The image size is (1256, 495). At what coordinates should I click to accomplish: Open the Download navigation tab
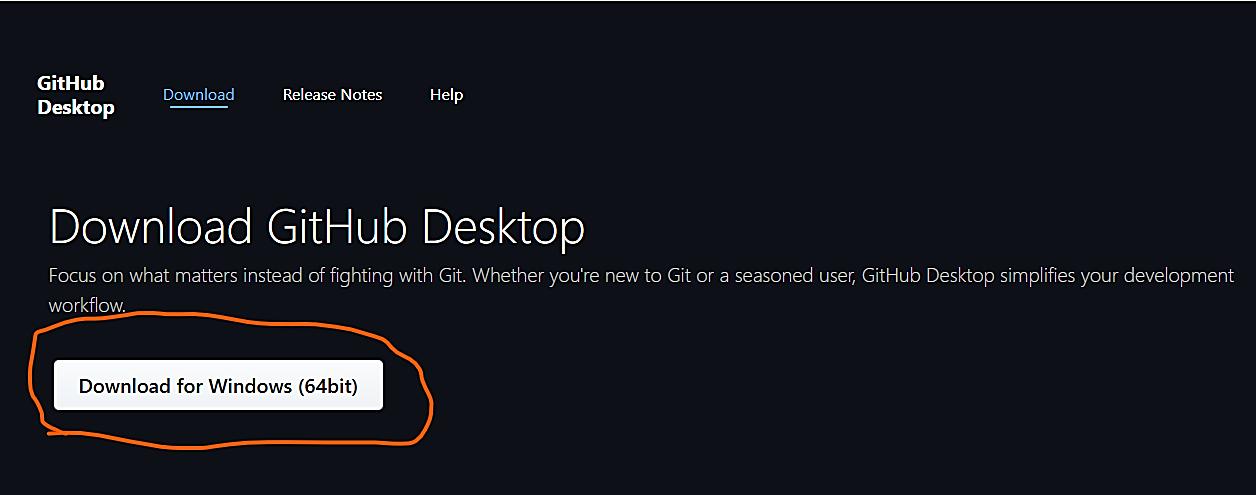point(198,95)
